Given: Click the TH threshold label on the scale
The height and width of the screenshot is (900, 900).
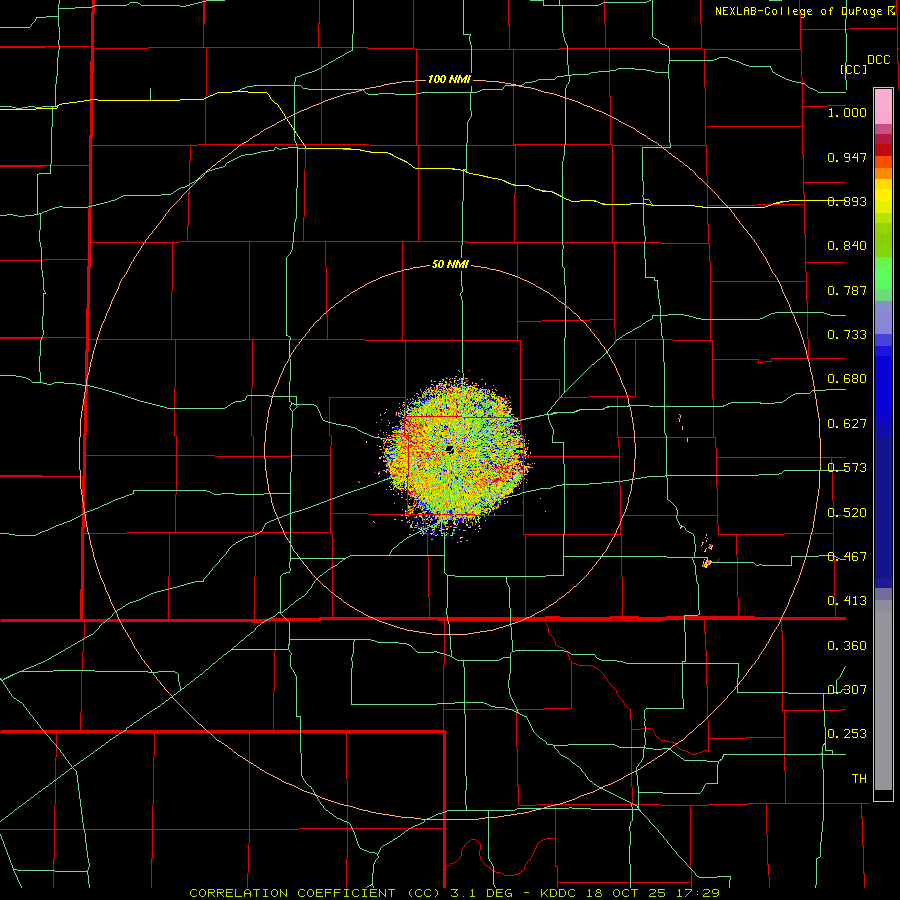Looking at the screenshot, I should 859,779.
